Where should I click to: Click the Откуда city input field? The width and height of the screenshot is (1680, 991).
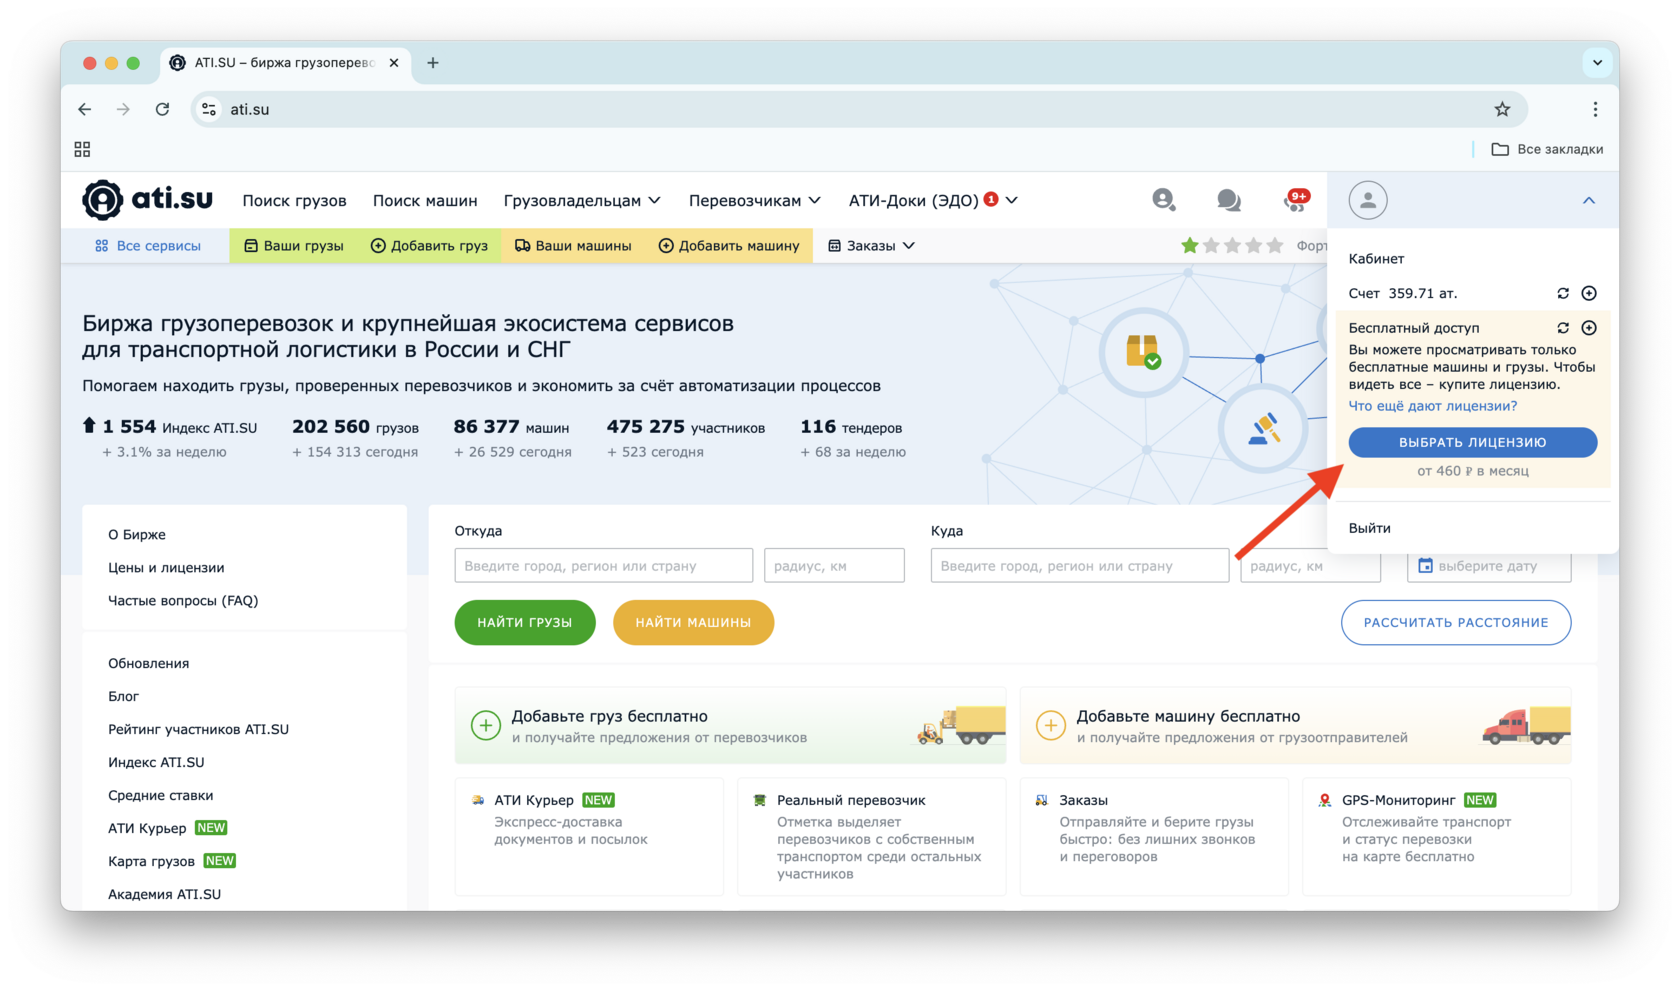(603, 566)
